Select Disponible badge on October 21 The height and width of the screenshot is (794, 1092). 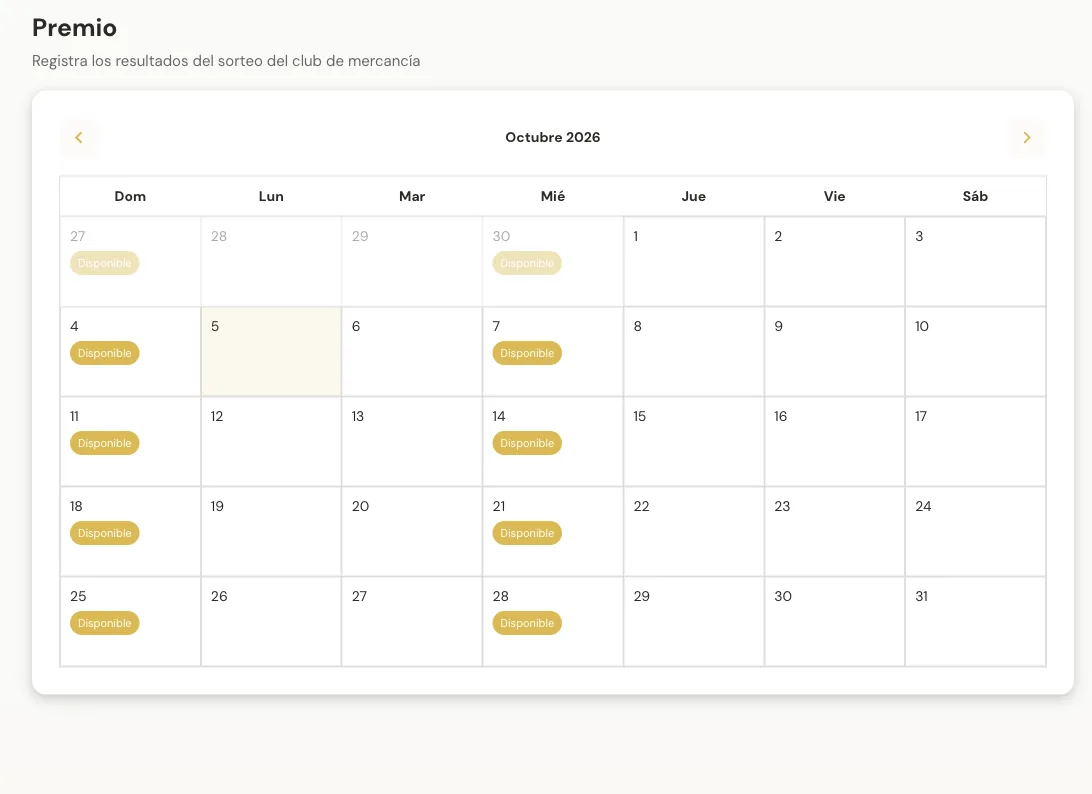click(526, 533)
